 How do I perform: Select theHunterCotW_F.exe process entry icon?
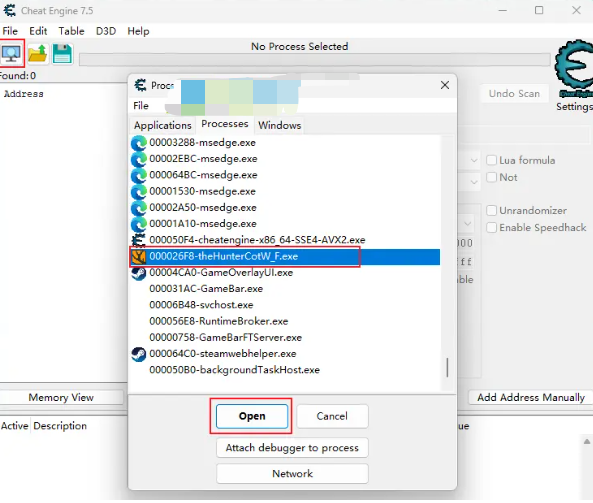pyautogui.click(x=138, y=257)
